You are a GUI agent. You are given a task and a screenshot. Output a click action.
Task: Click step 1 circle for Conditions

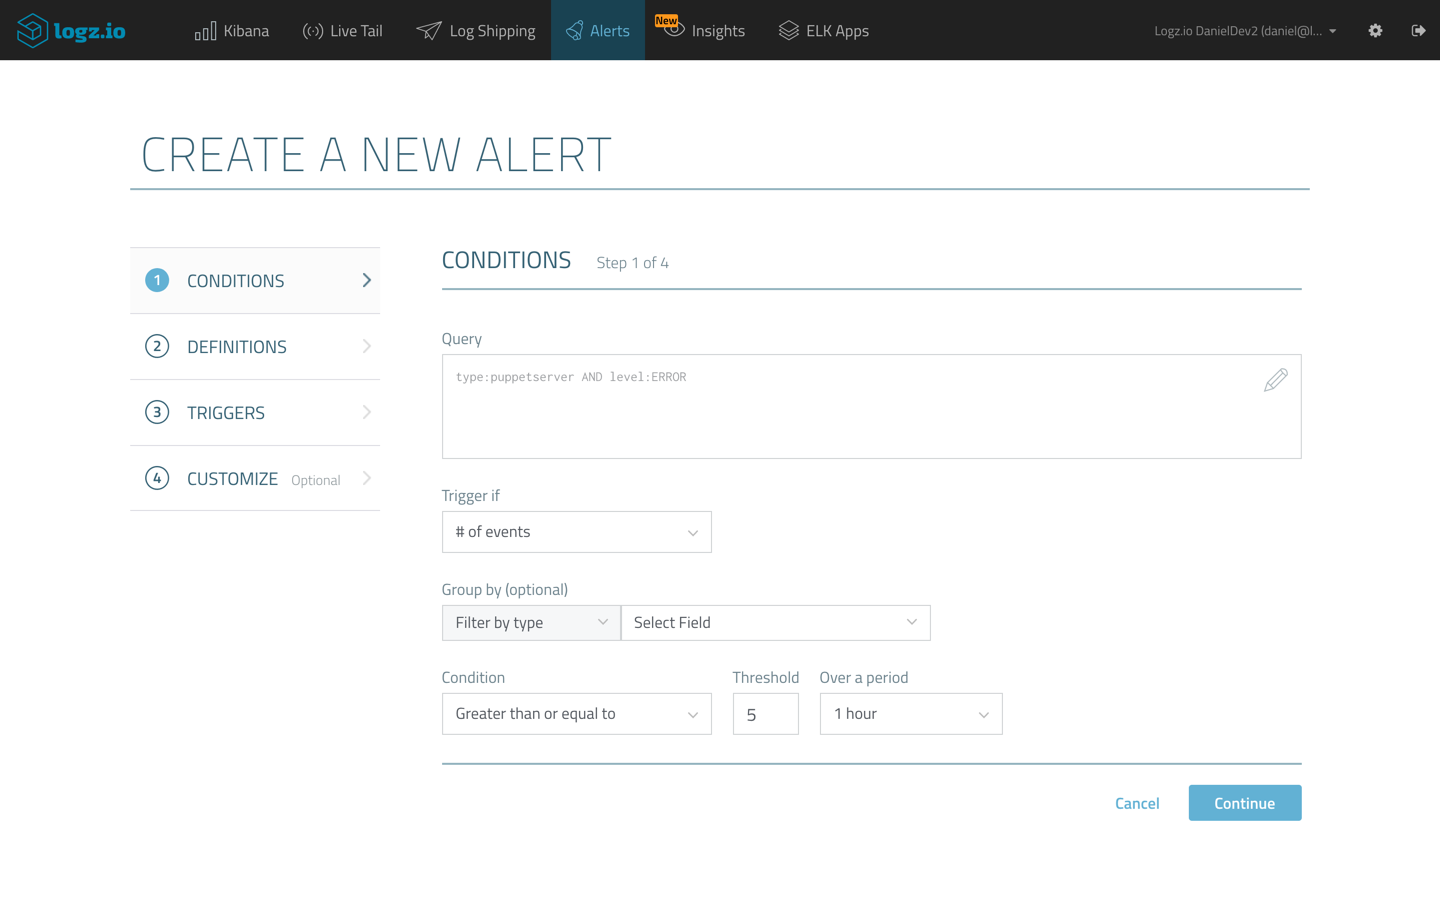(157, 280)
